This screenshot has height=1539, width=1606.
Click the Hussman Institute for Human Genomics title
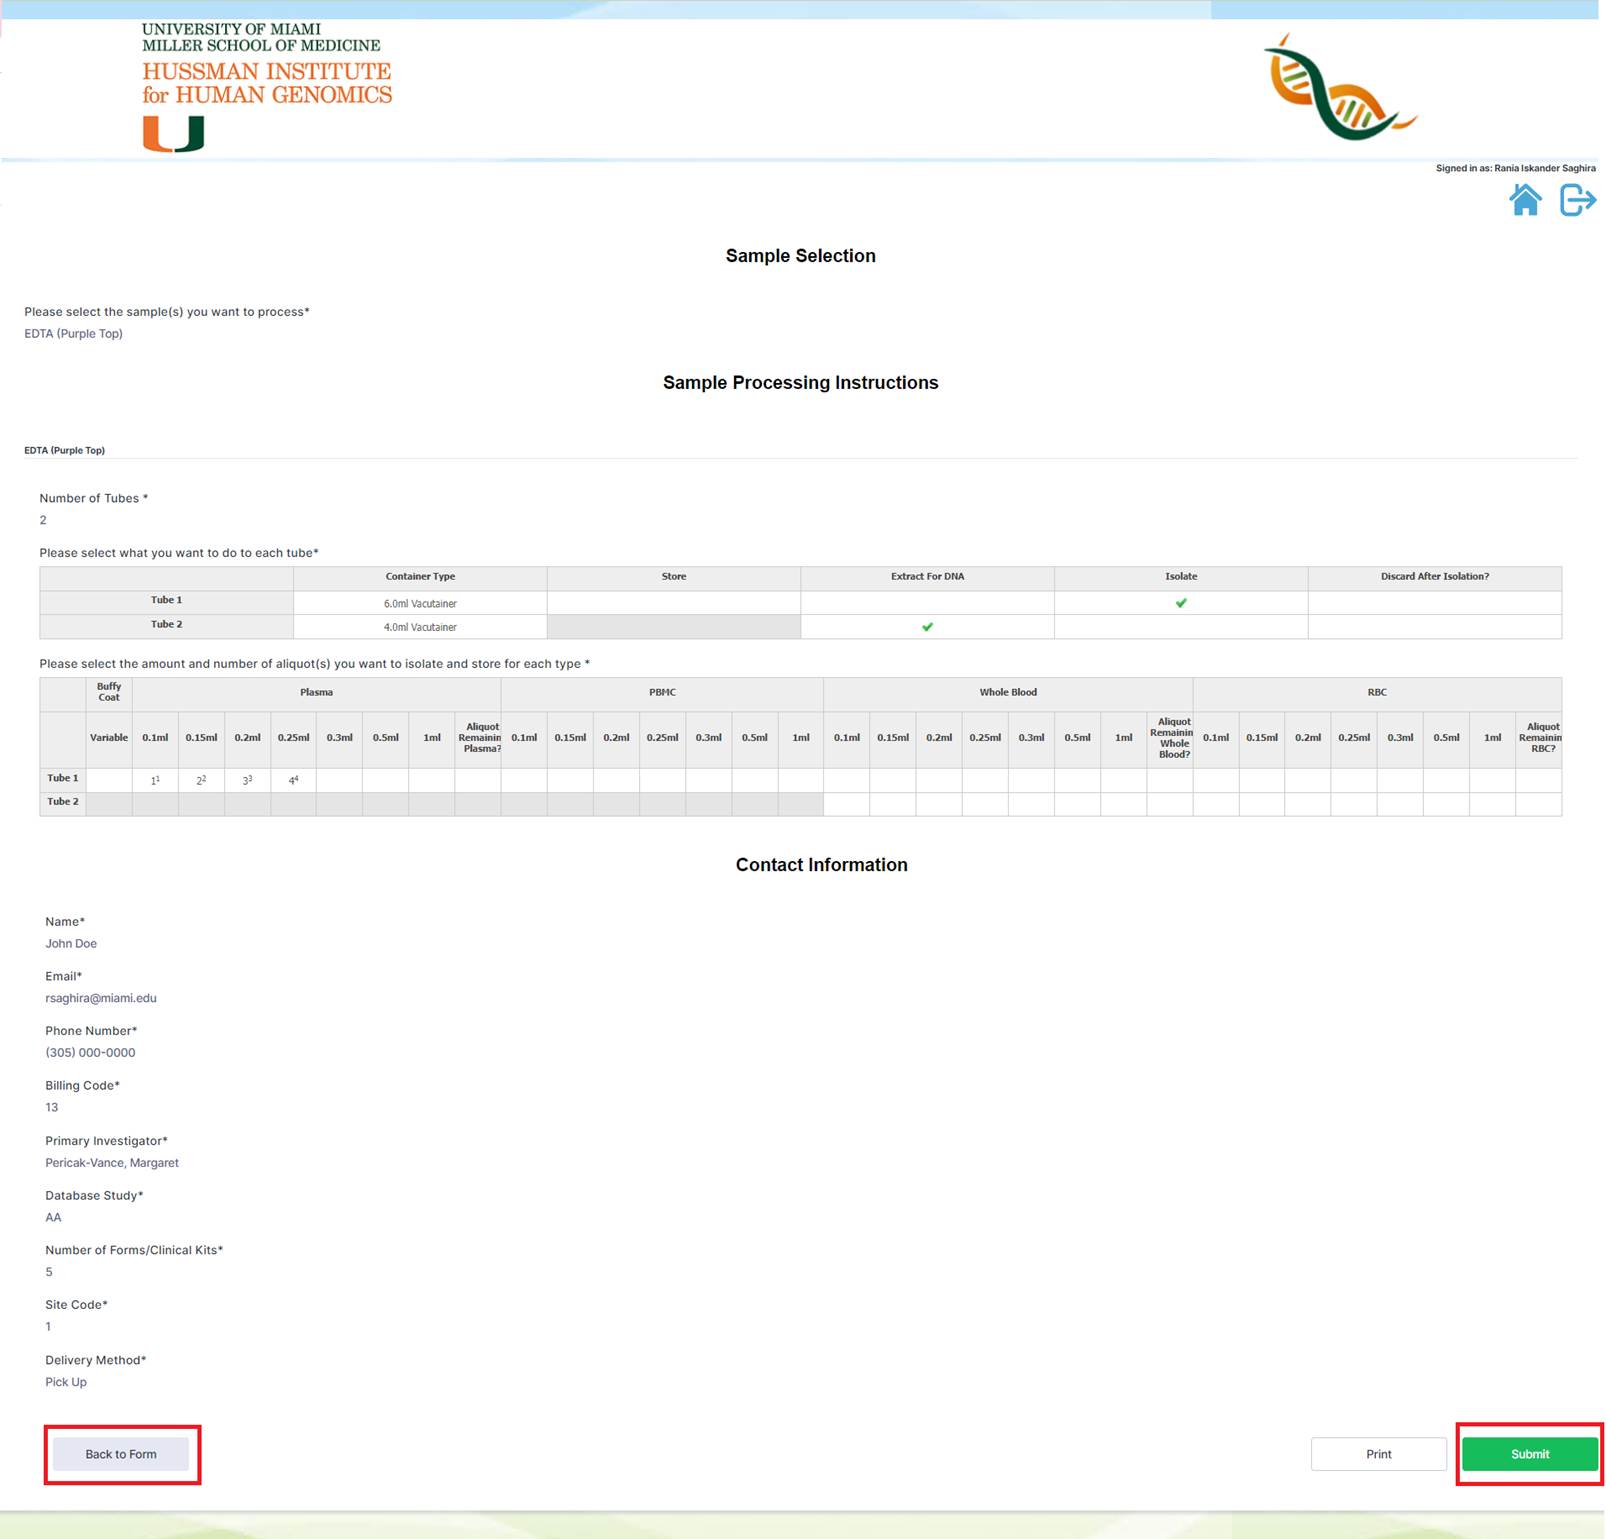click(x=267, y=83)
